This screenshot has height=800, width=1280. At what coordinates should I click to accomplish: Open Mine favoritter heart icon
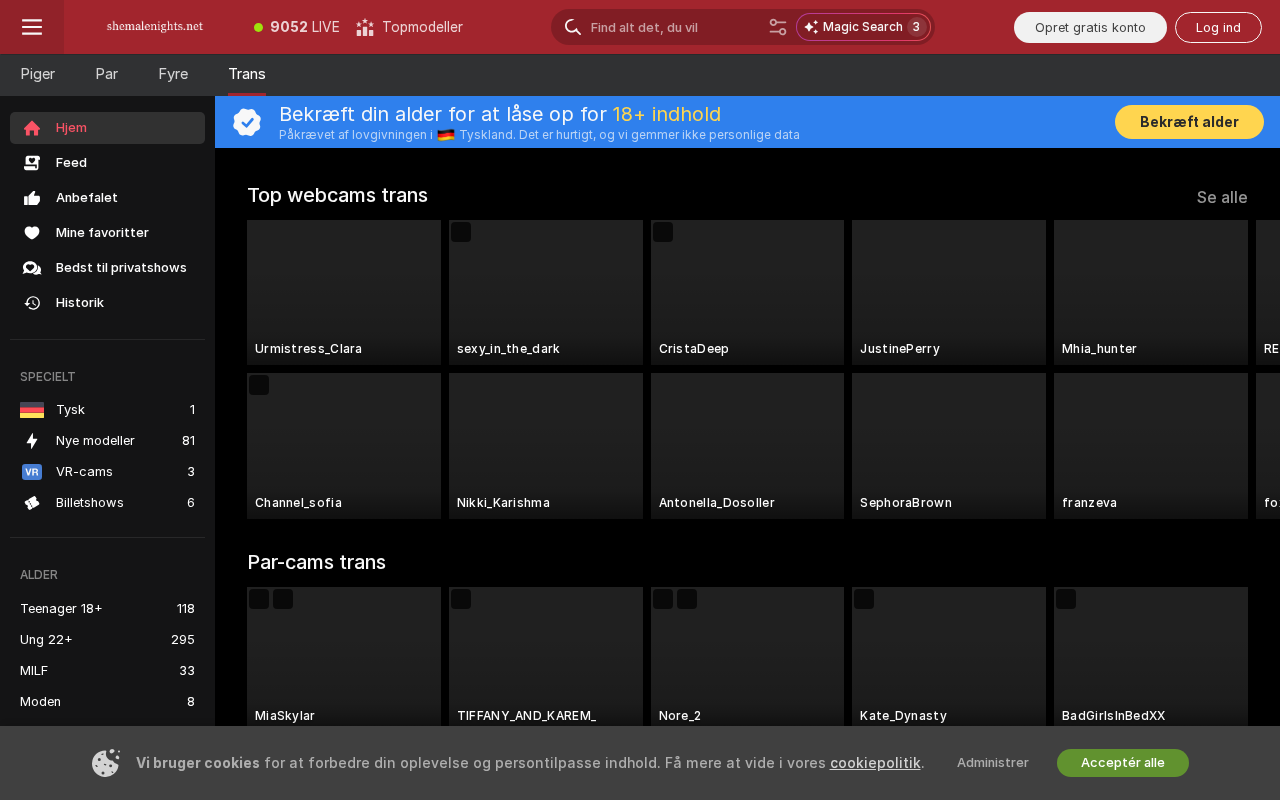click(32, 233)
